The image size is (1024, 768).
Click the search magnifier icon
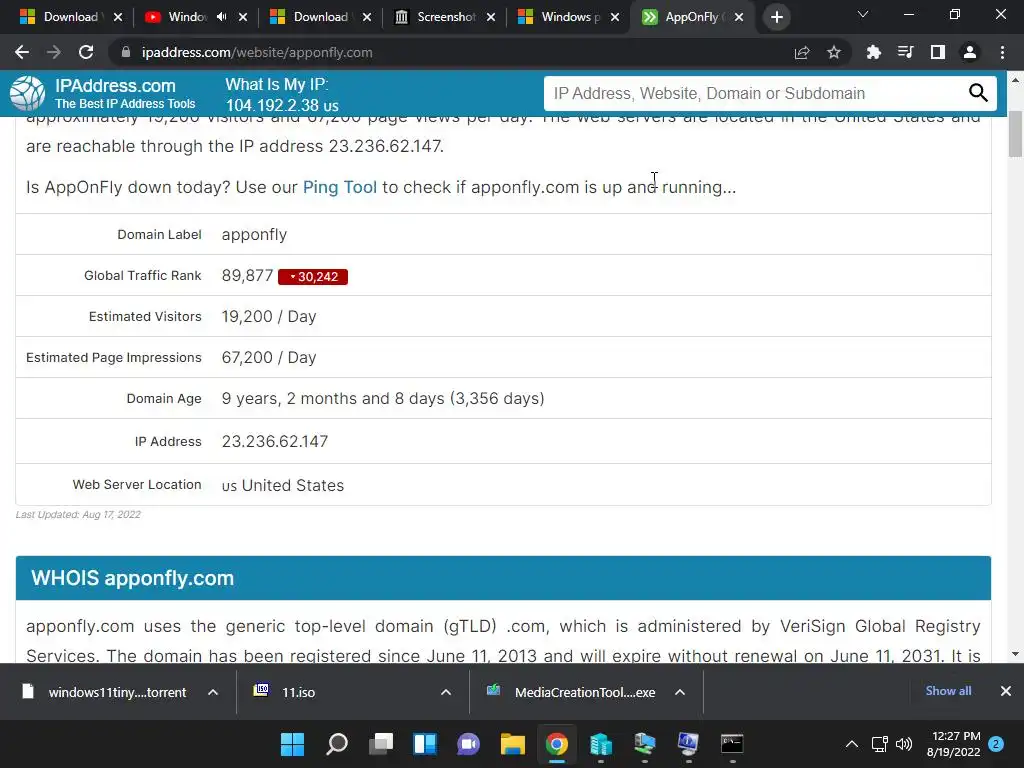(x=978, y=93)
